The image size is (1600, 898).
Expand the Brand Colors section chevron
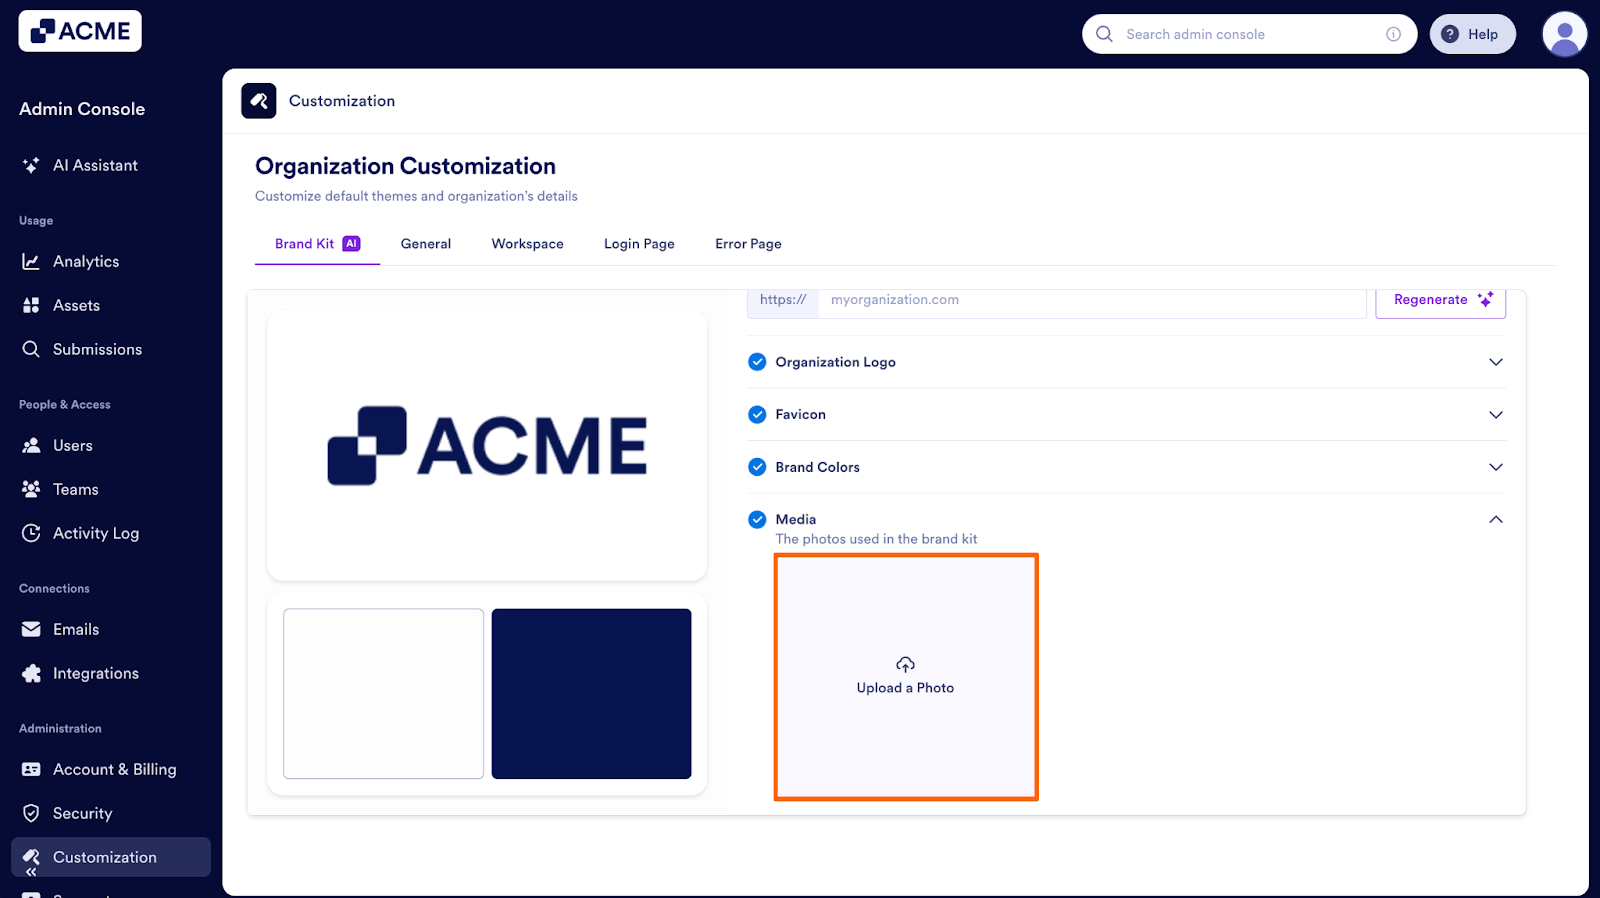coord(1496,467)
